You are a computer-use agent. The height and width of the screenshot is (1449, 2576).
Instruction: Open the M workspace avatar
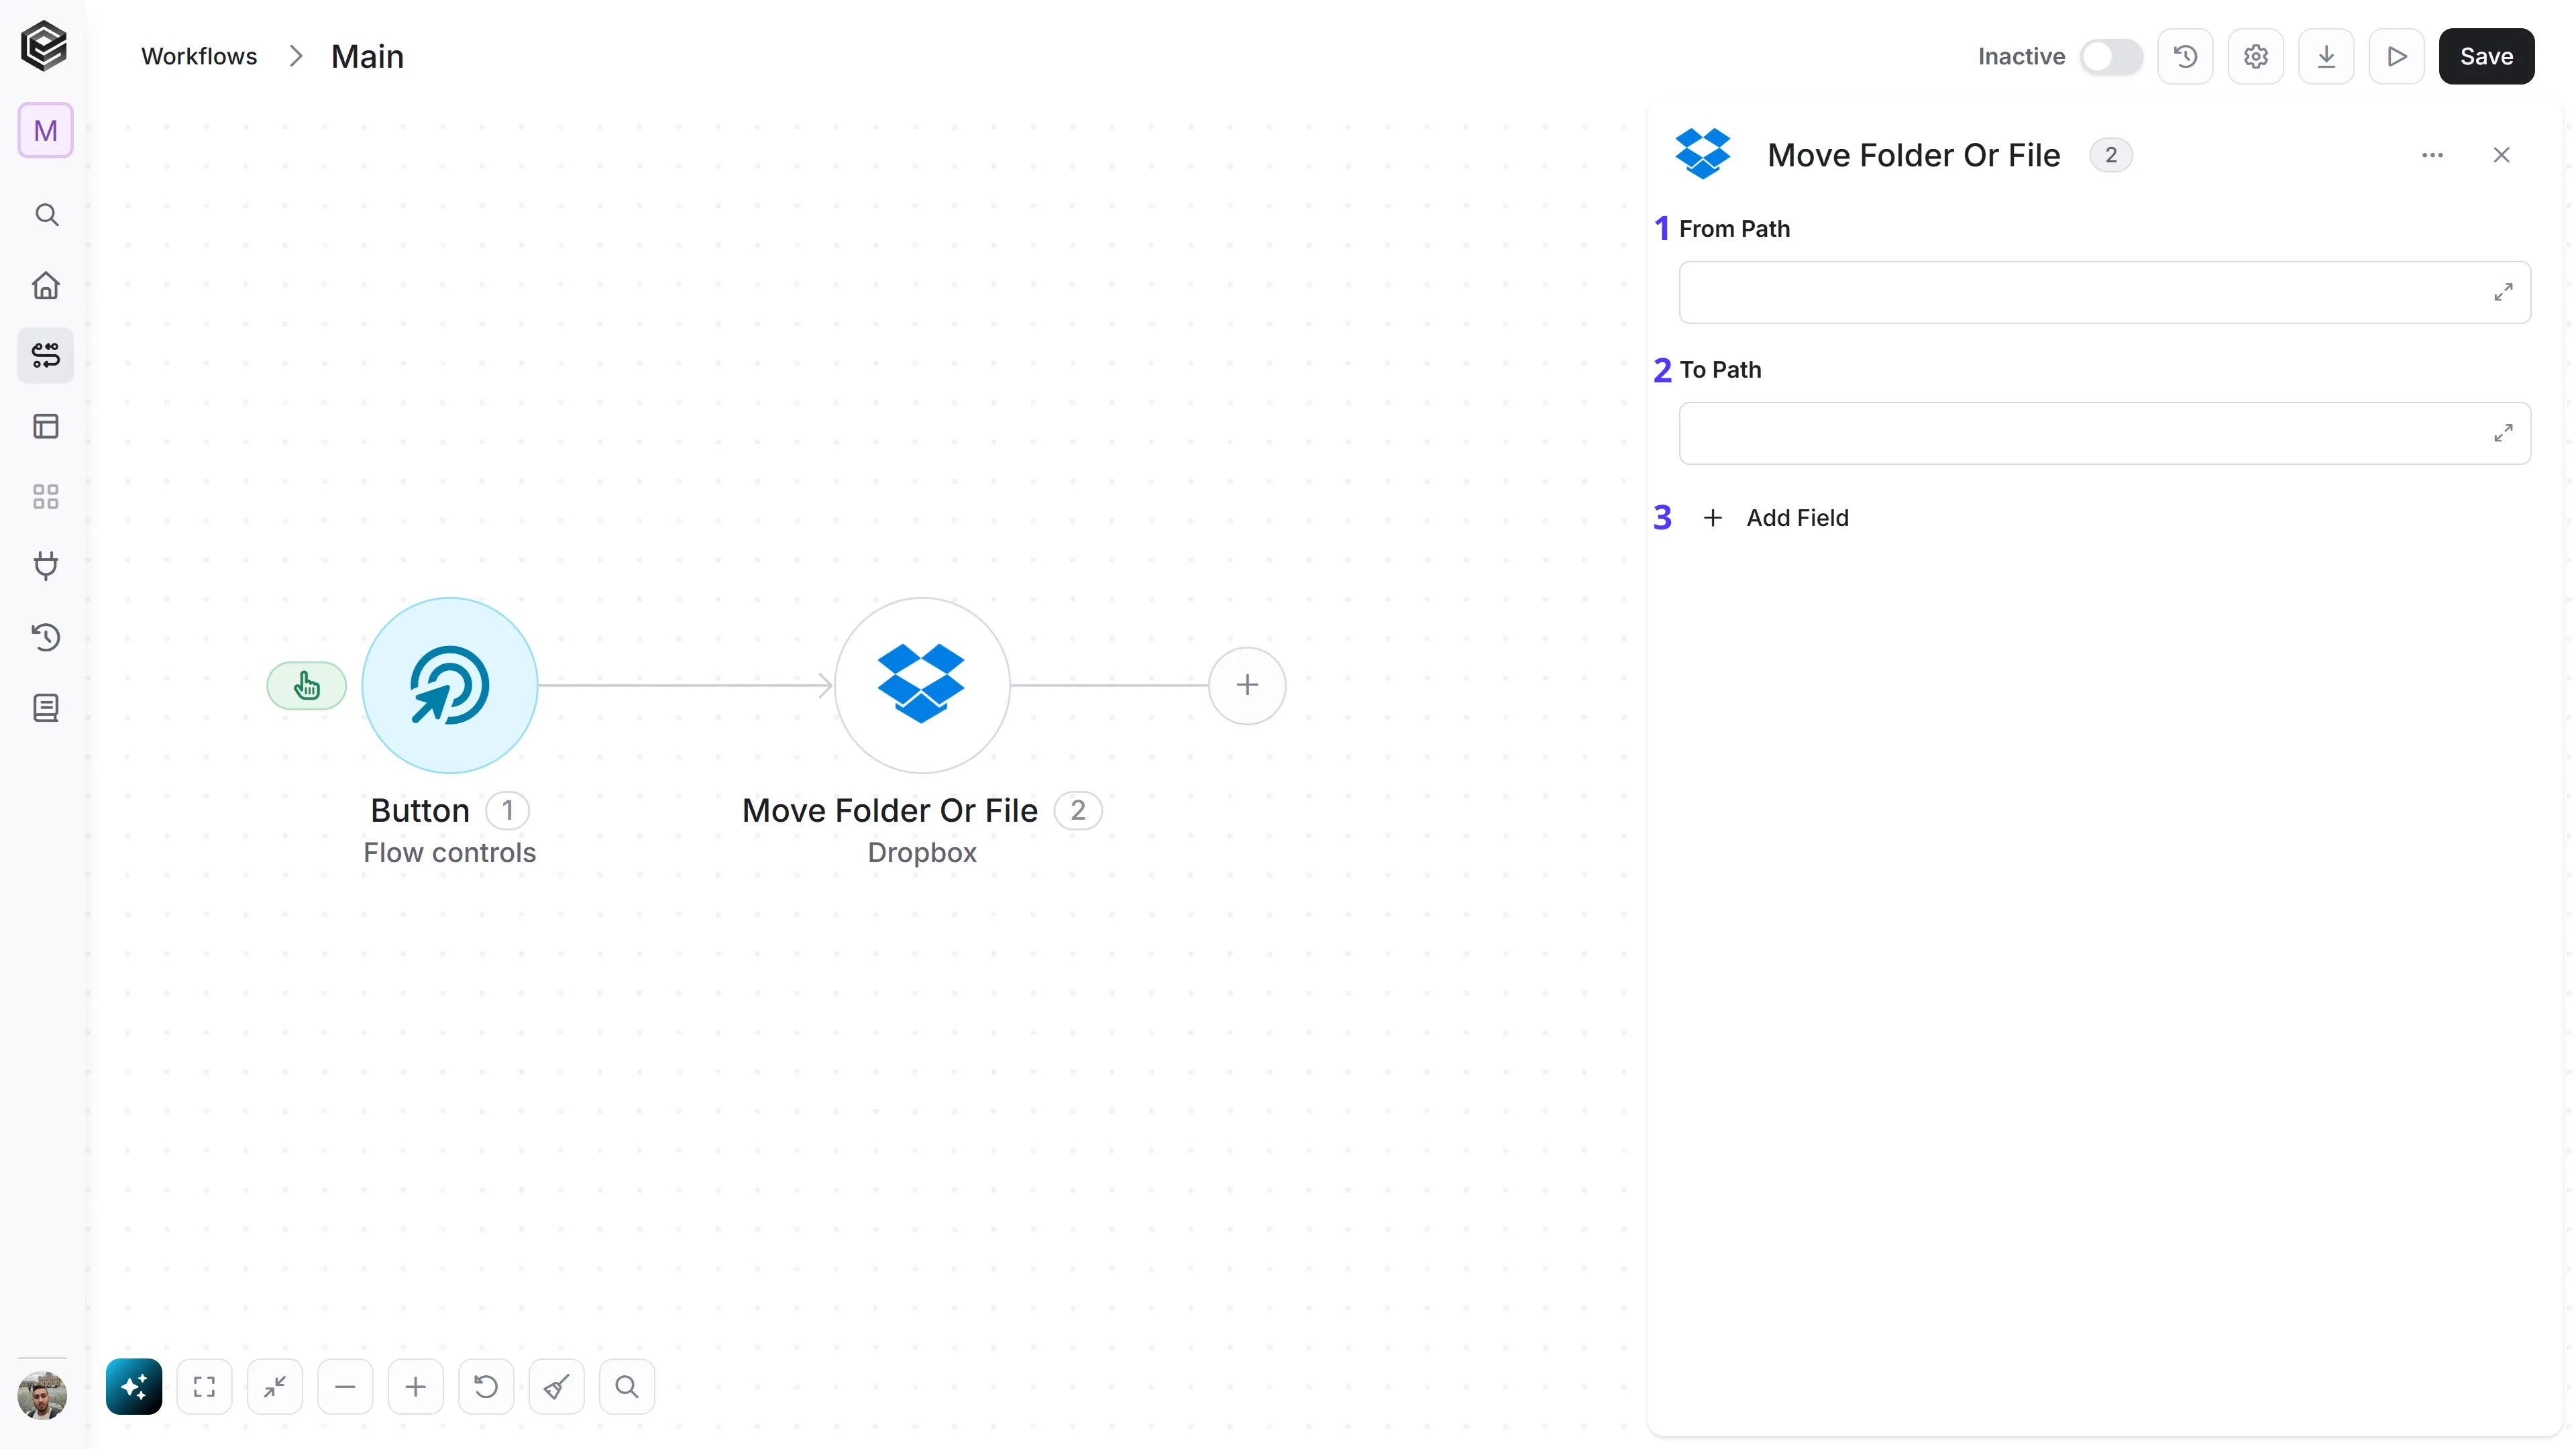tap(45, 130)
